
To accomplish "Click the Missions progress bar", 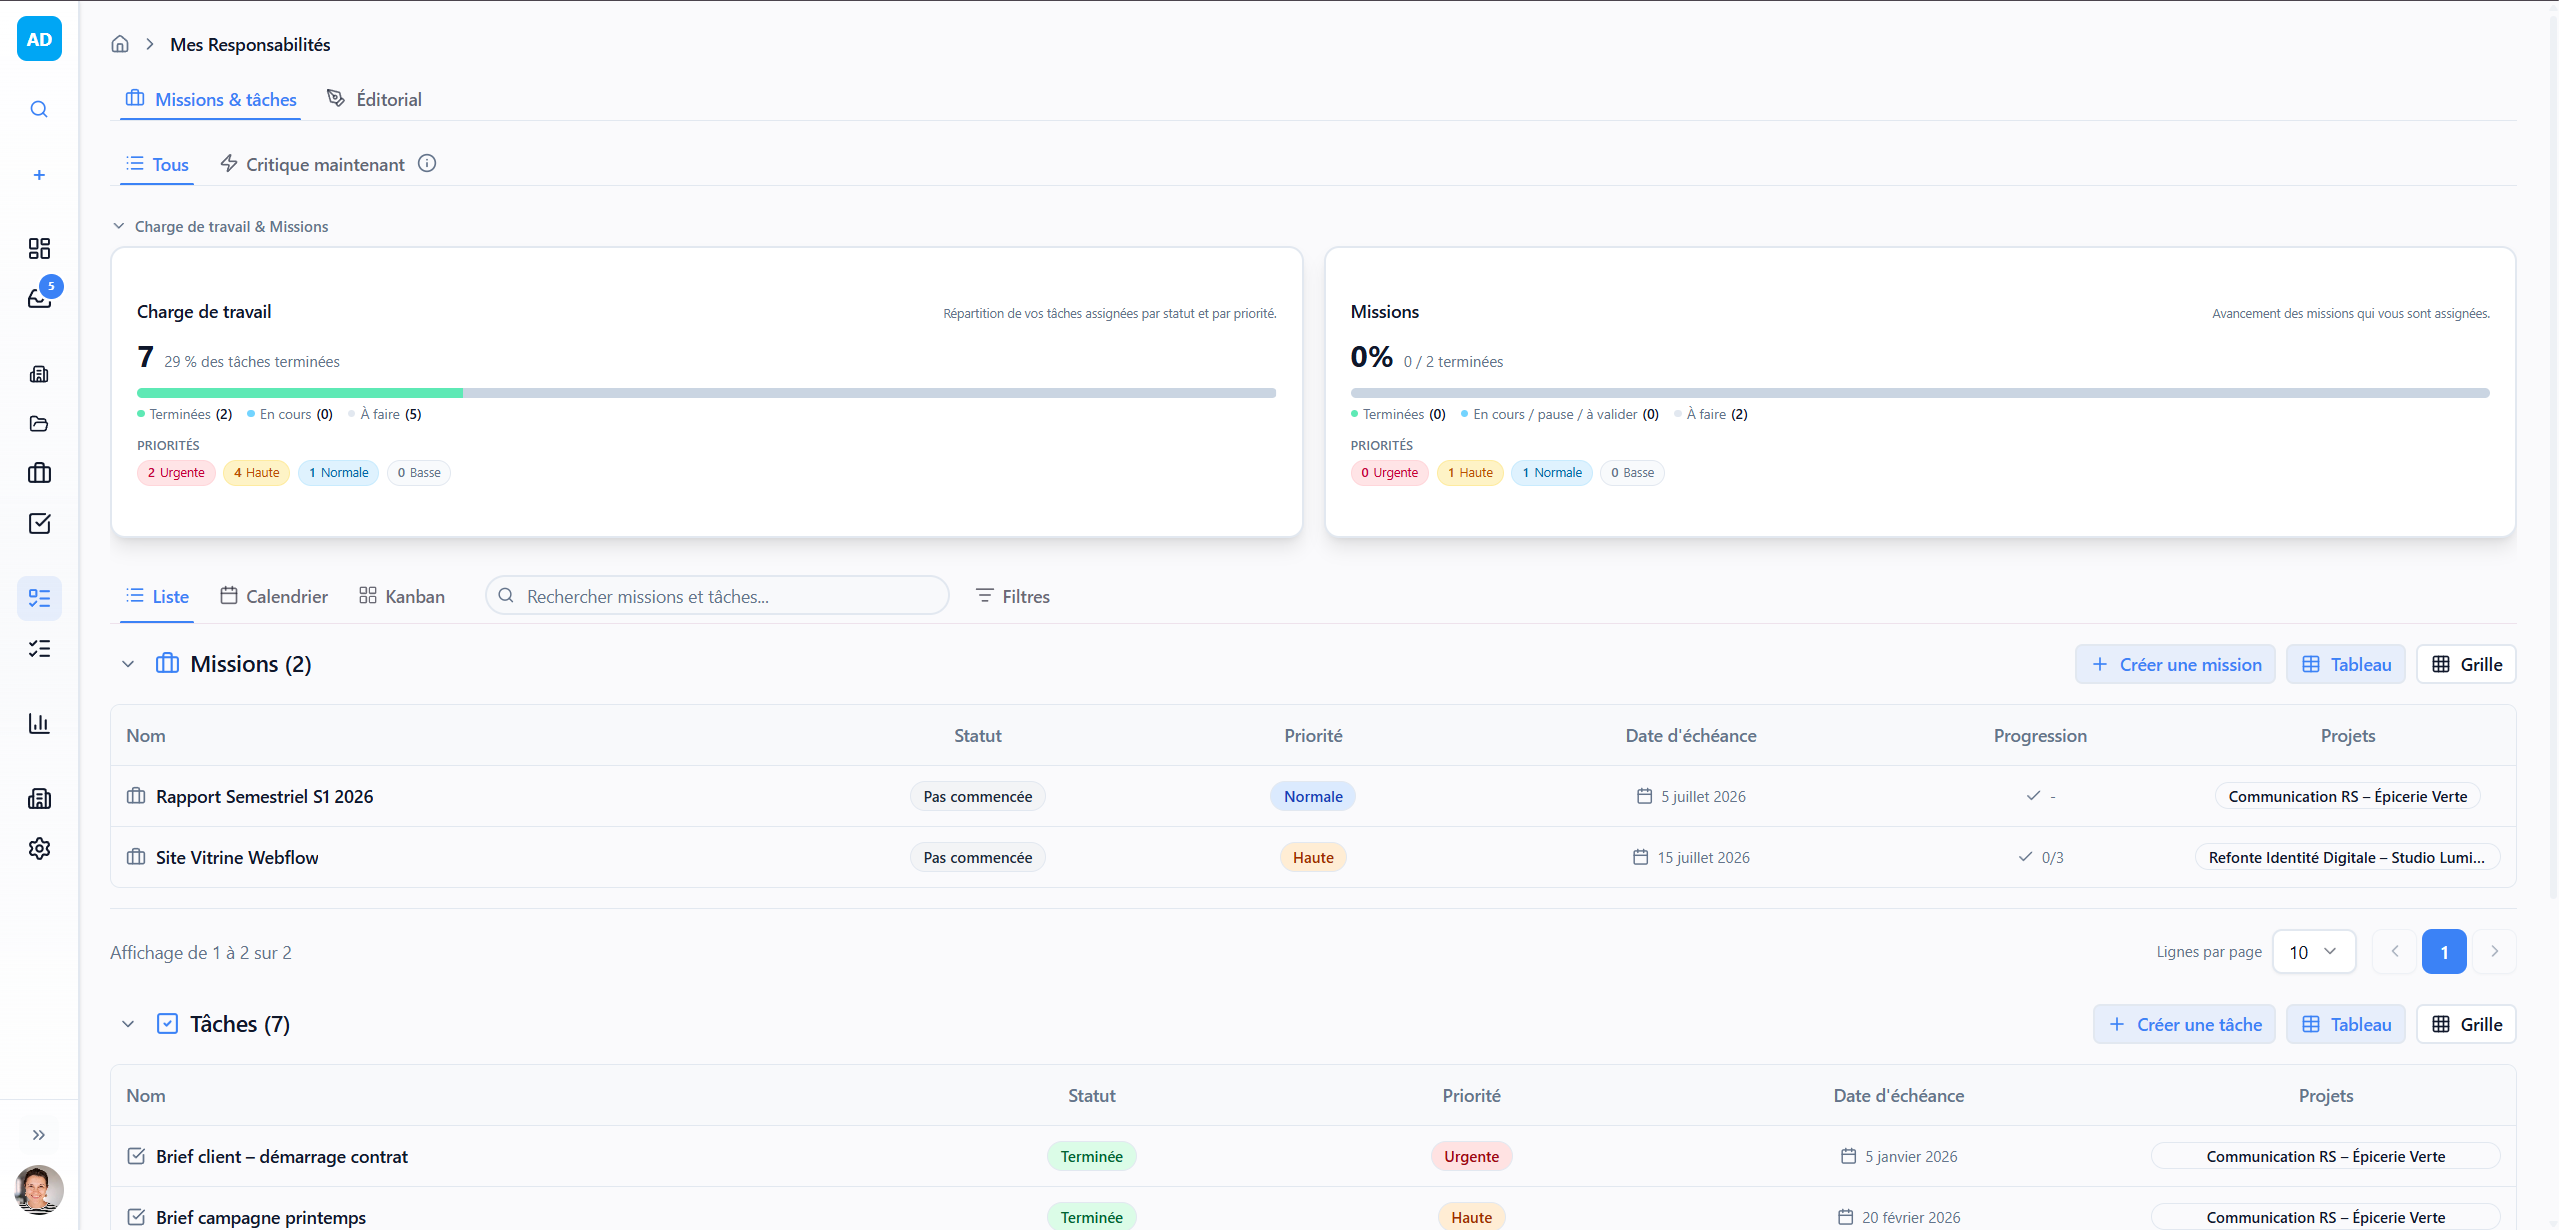I will click(x=1920, y=393).
